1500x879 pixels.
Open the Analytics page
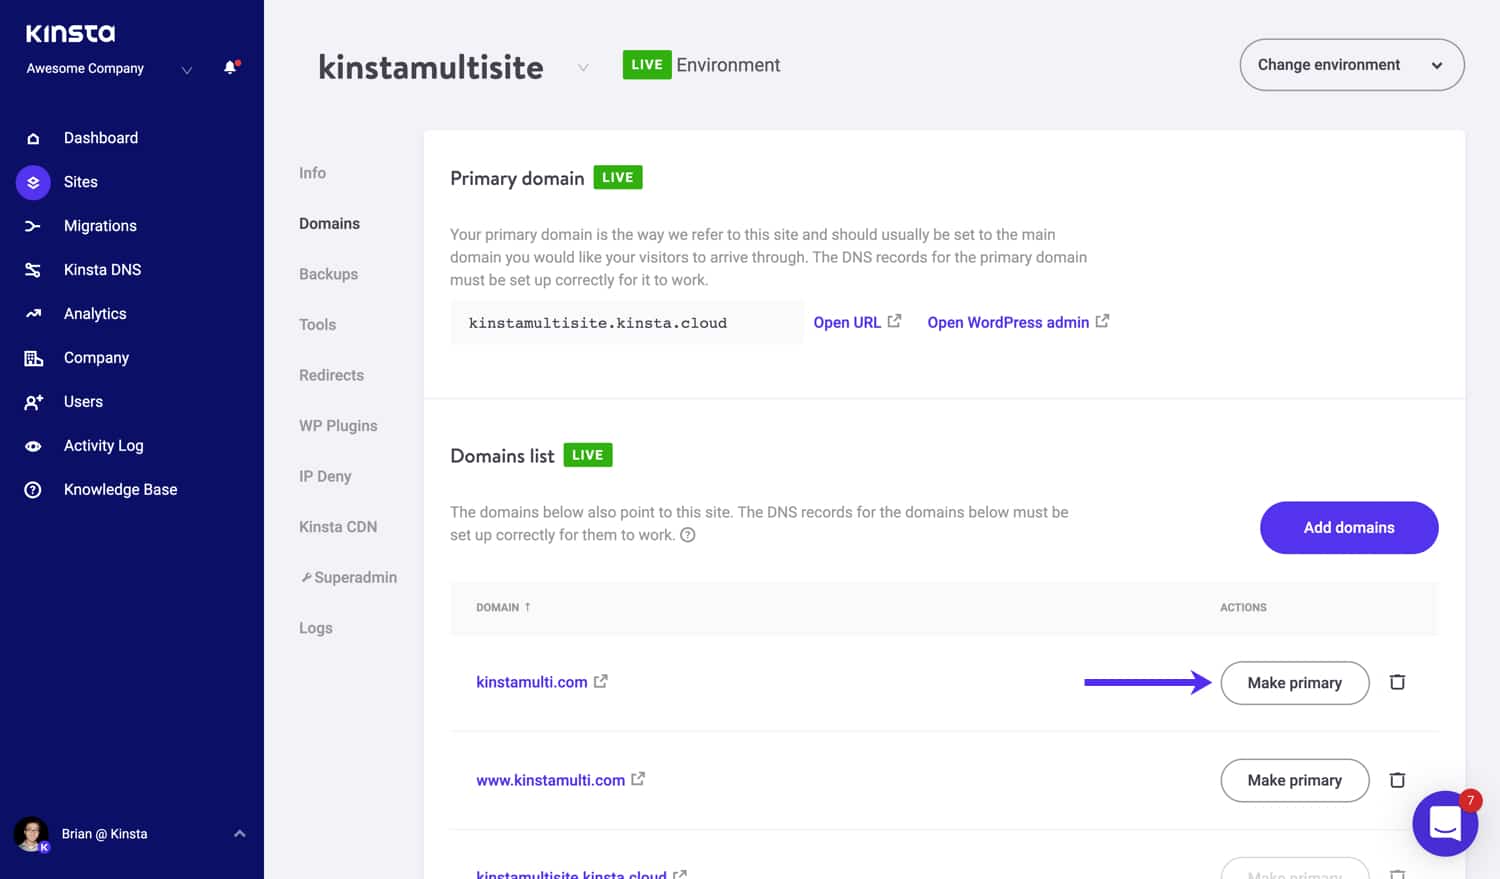click(95, 314)
